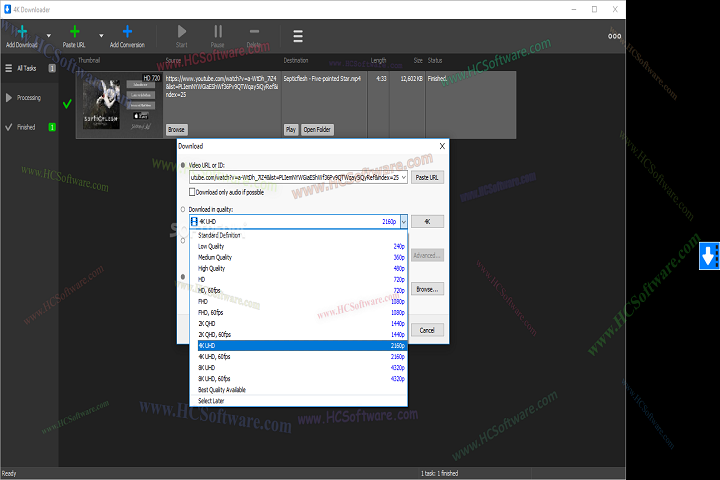Click the Delete minus toolbar icon
Viewport: 720px width, 480px height.
pos(254,31)
